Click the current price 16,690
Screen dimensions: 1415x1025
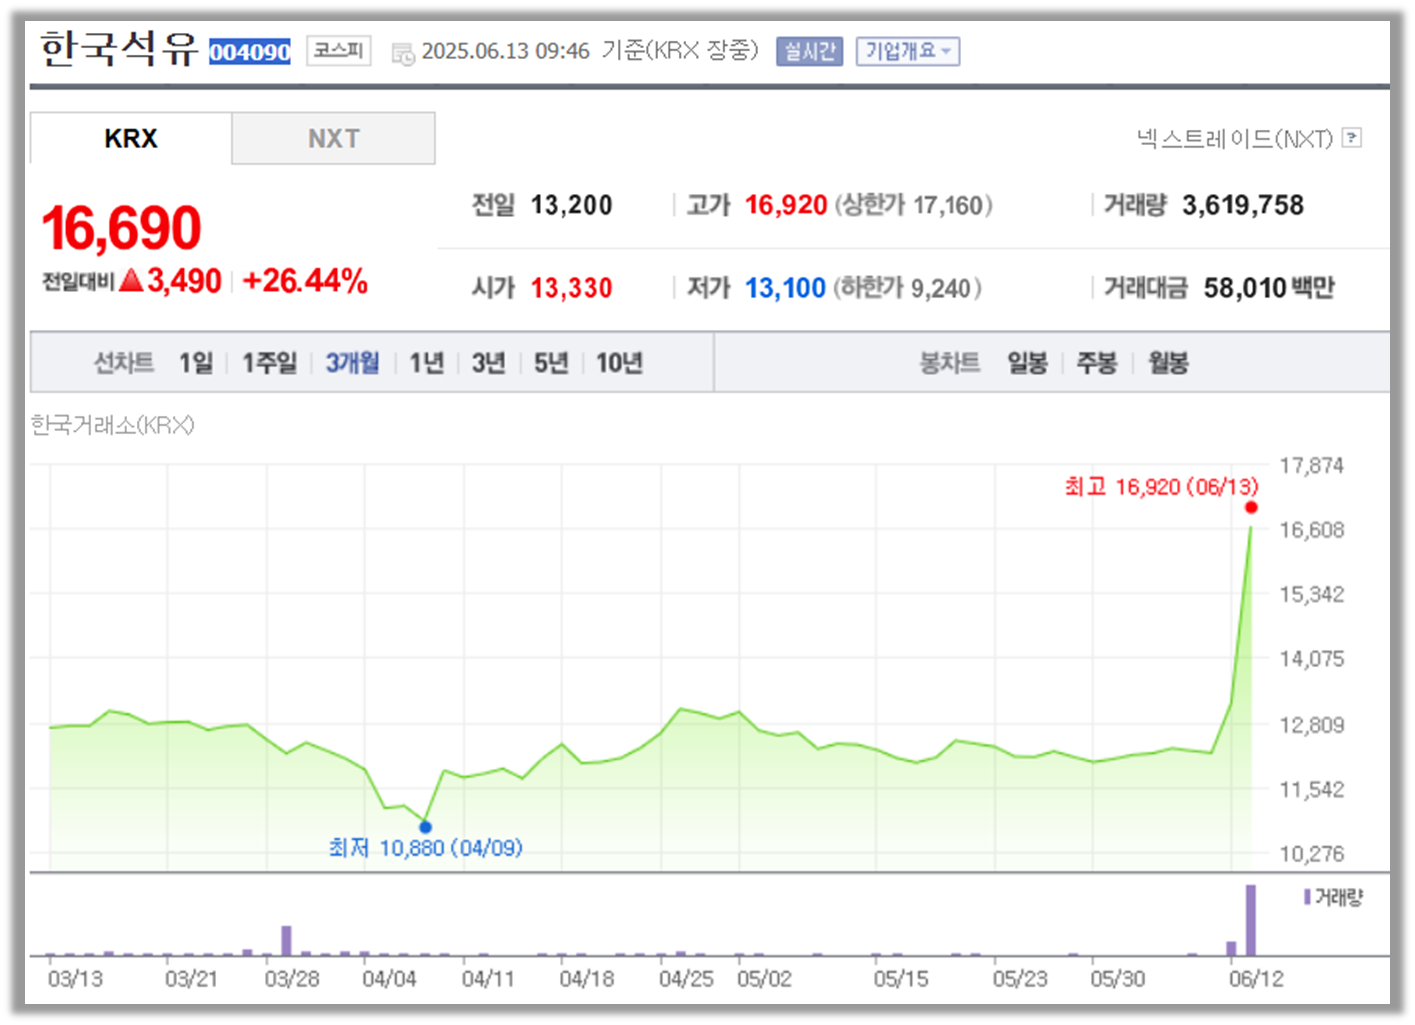click(x=121, y=228)
